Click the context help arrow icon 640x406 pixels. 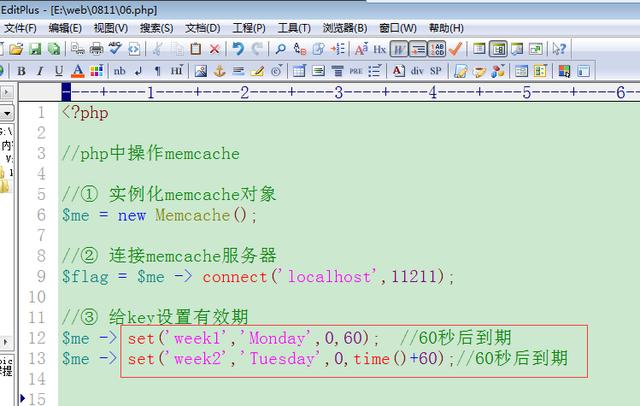[559, 49]
